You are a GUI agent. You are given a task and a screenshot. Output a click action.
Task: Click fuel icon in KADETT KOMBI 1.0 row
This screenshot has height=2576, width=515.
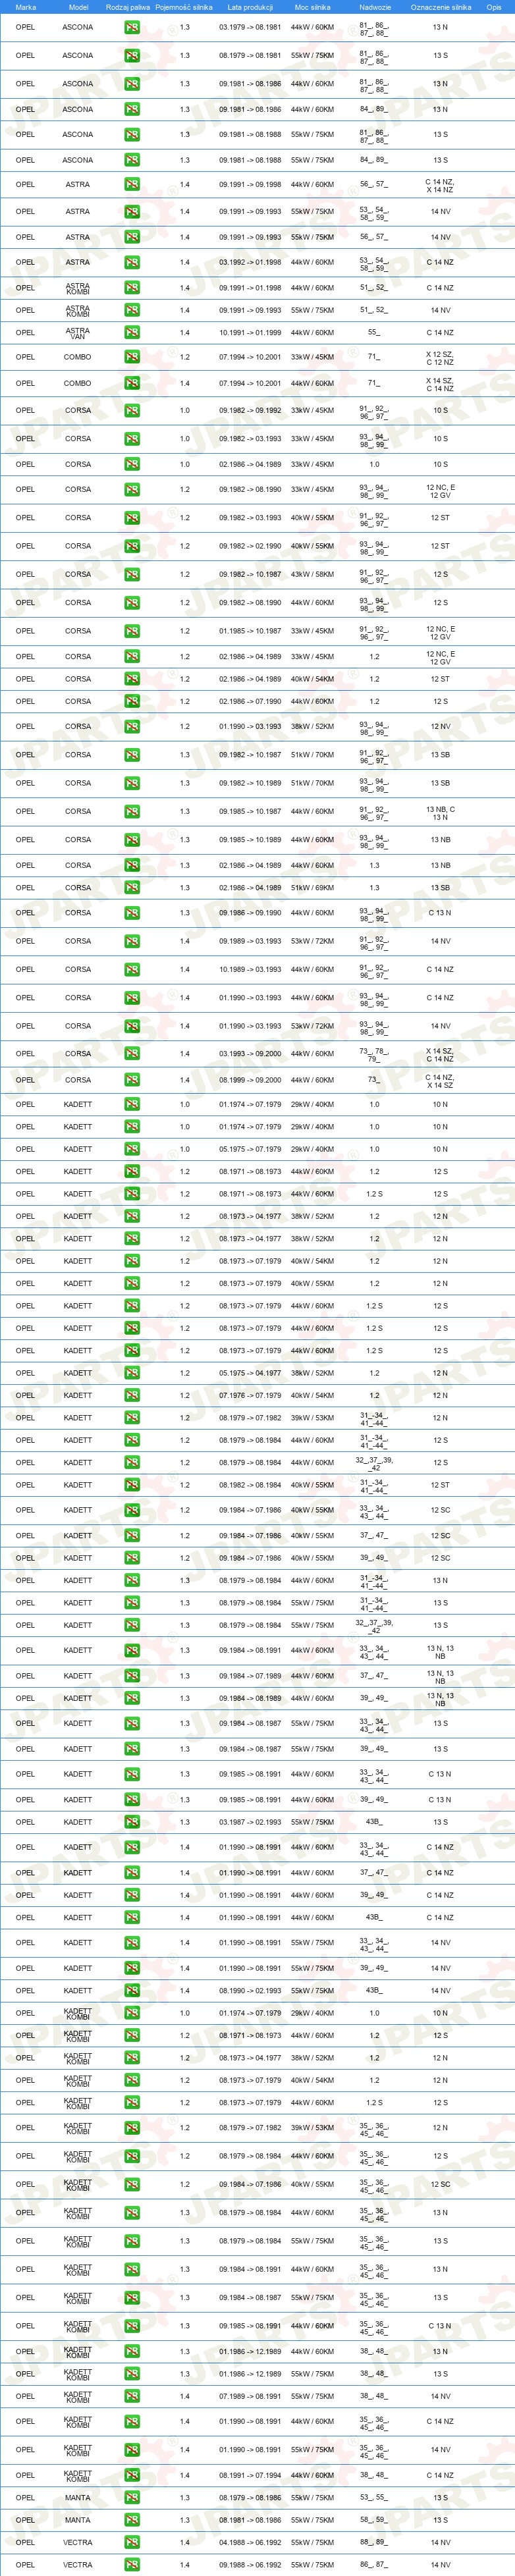pos(132,2013)
